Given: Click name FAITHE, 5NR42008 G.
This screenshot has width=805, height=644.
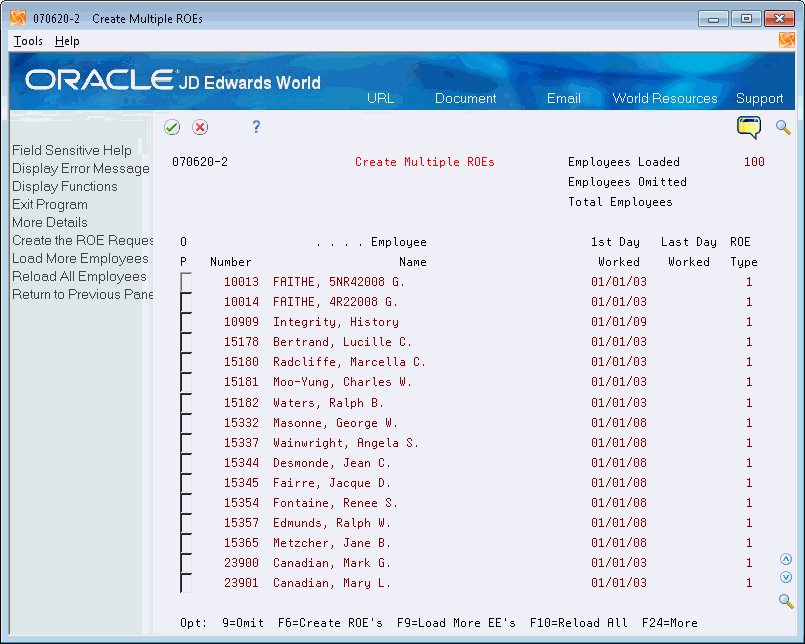Looking at the screenshot, I should (339, 282).
